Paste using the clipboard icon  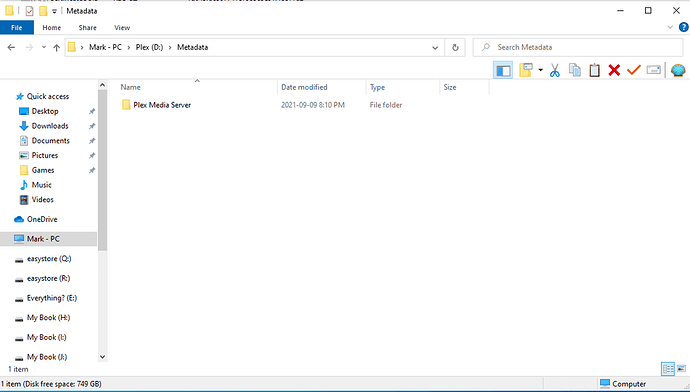[595, 70]
